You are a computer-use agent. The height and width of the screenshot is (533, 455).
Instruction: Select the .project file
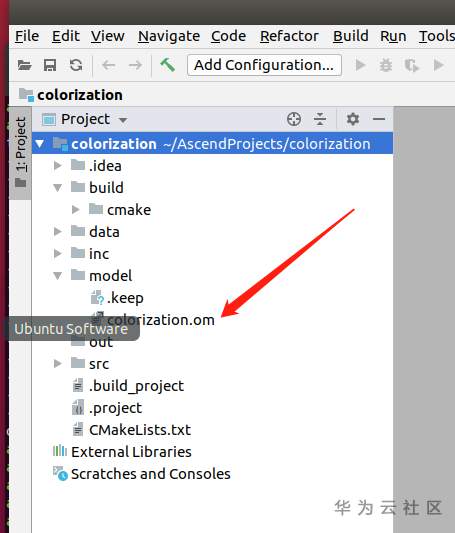click(x=107, y=408)
